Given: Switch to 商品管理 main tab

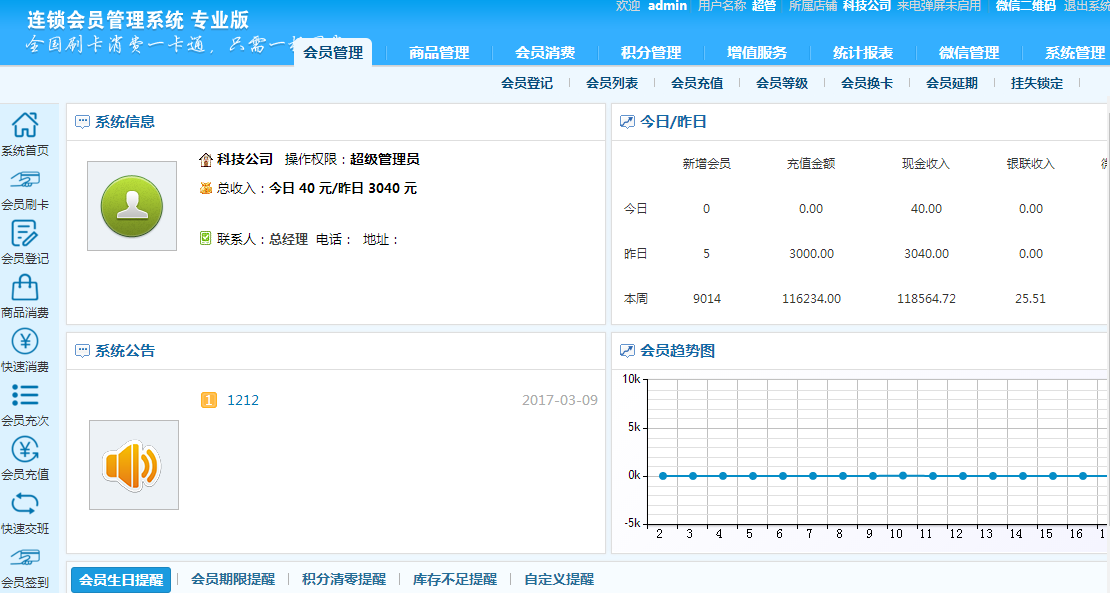Looking at the screenshot, I should (439, 53).
